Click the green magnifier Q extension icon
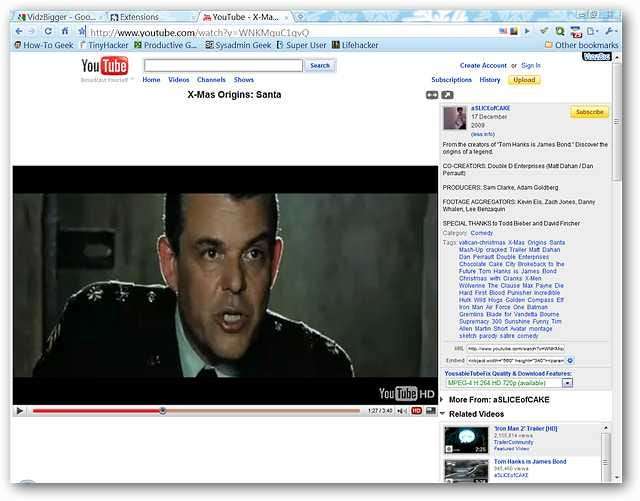The height and width of the screenshot is (501, 640). tap(560, 31)
